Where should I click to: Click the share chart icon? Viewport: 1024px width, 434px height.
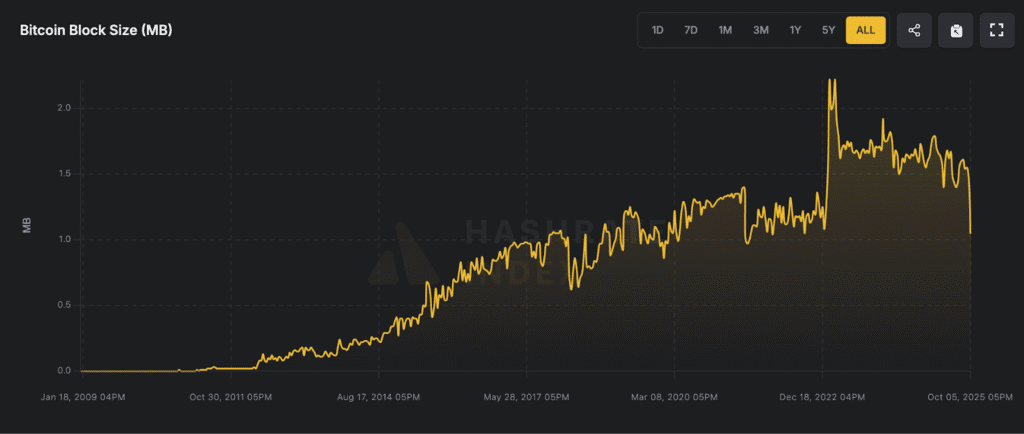click(914, 30)
